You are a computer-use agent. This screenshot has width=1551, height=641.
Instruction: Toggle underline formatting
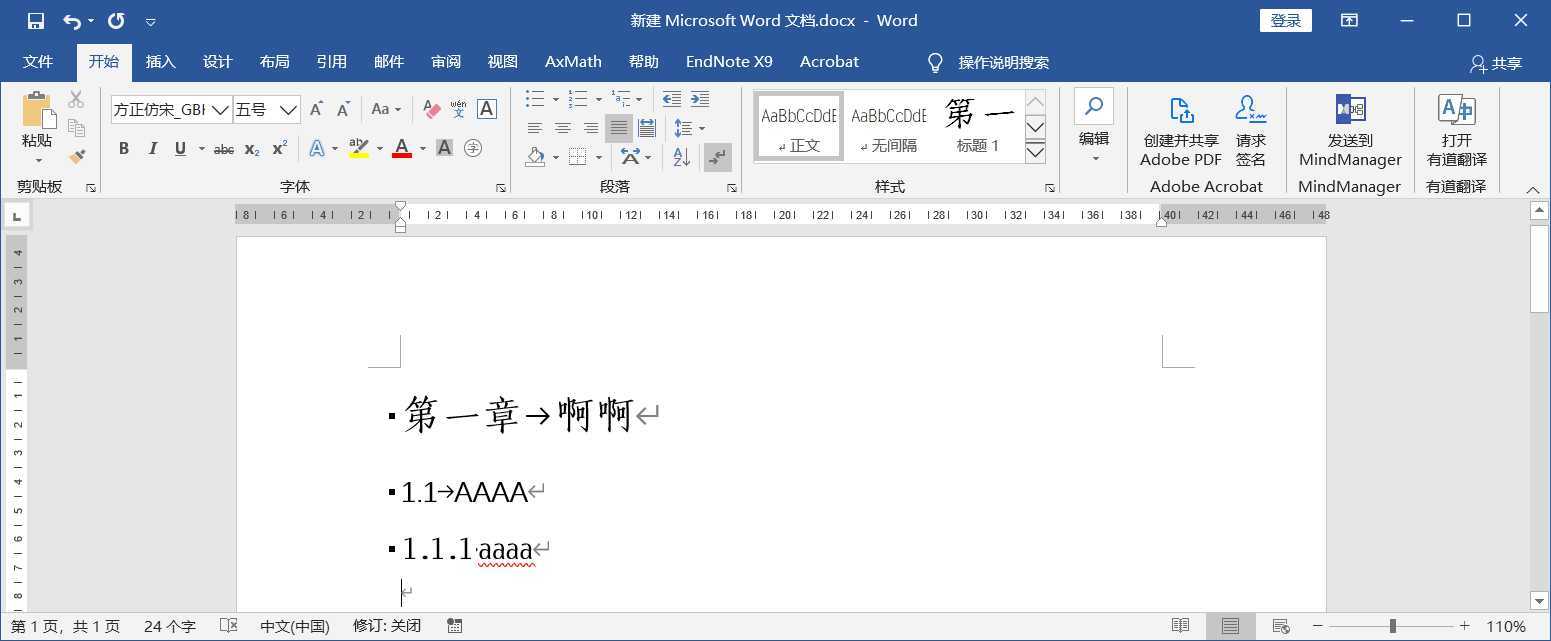tap(181, 148)
